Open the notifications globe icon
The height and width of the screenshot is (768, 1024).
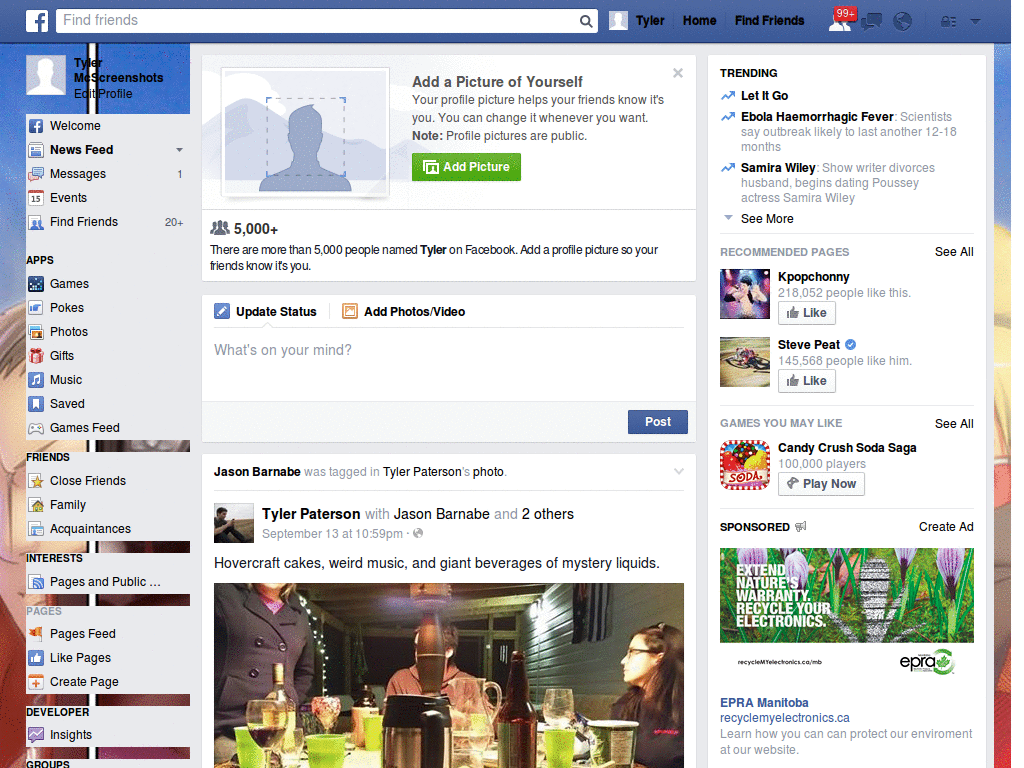[x=903, y=22]
